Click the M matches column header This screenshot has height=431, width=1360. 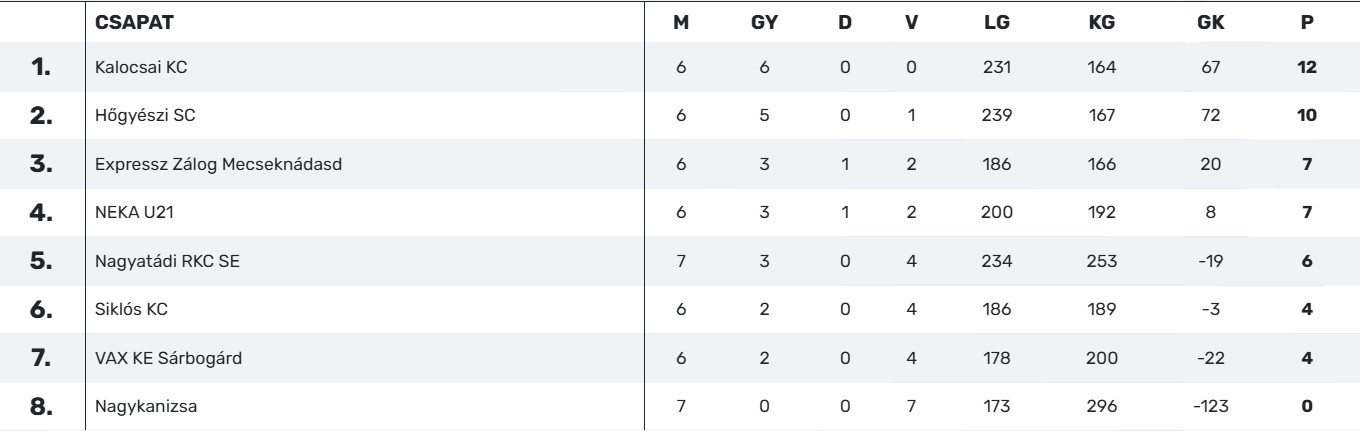[681, 21]
